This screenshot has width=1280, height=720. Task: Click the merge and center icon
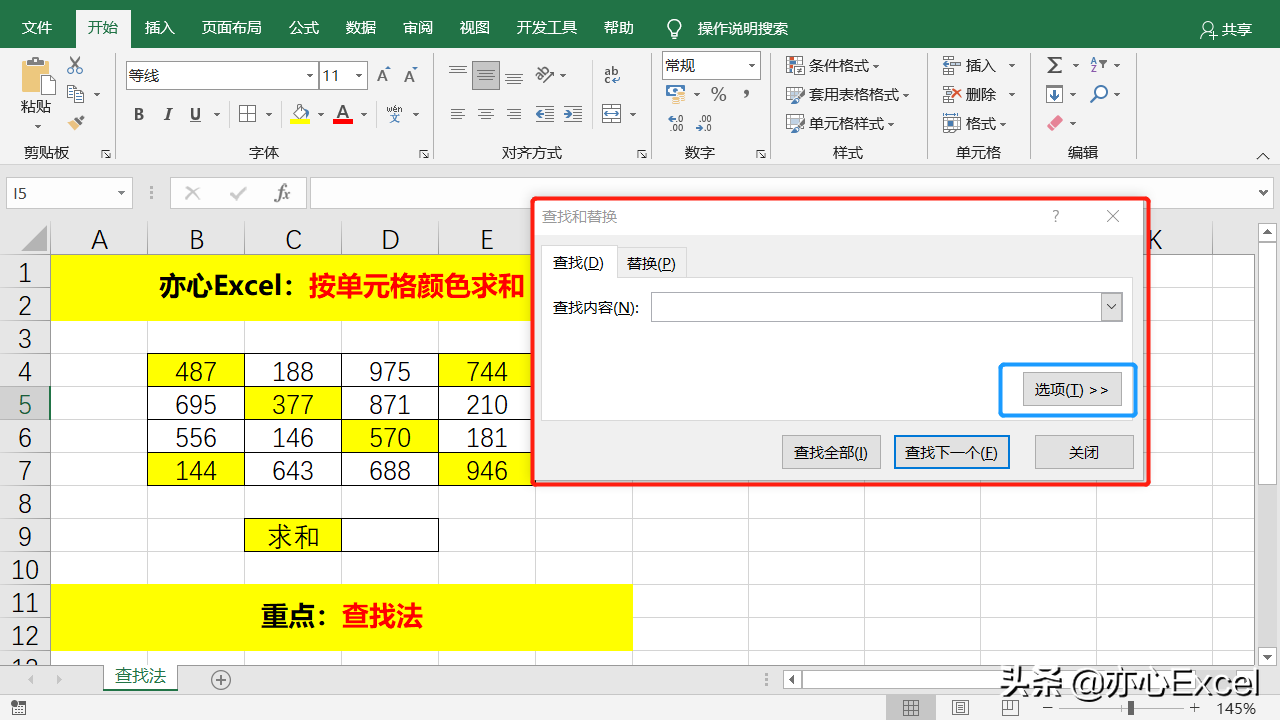(x=611, y=113)
